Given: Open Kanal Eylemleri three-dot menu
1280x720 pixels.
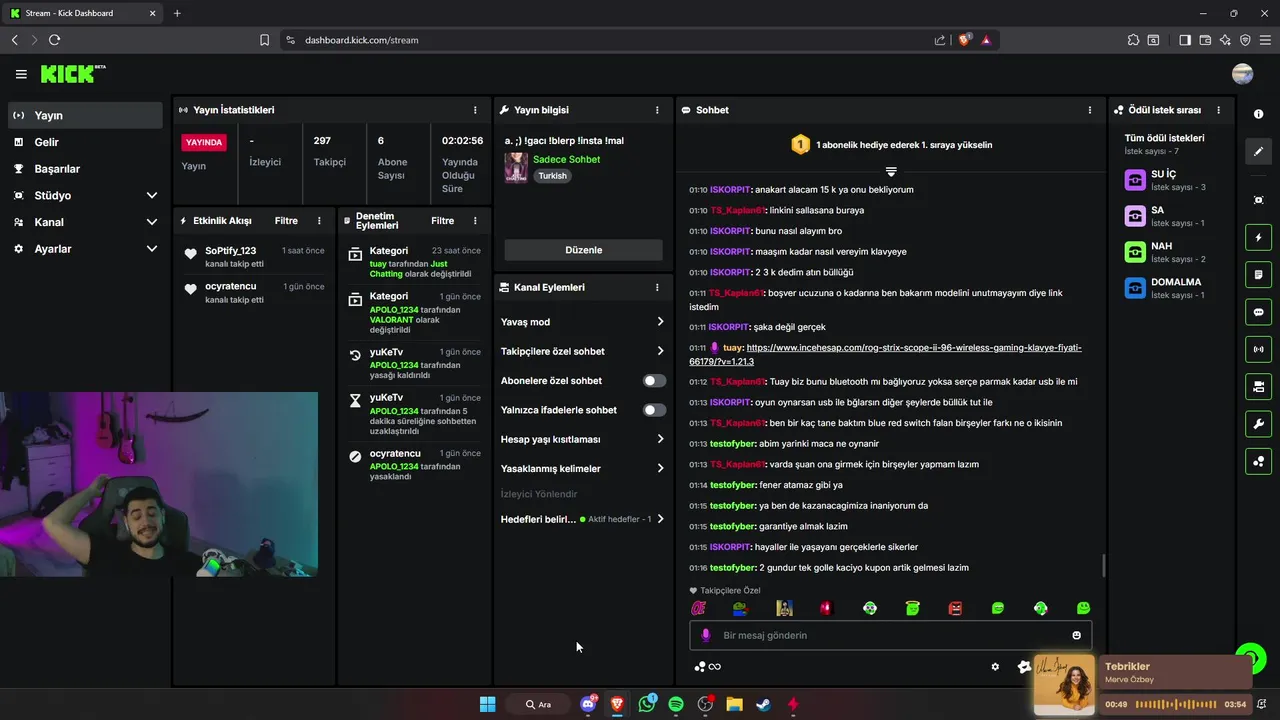Looking at the screenshot, I should (657, 287).
